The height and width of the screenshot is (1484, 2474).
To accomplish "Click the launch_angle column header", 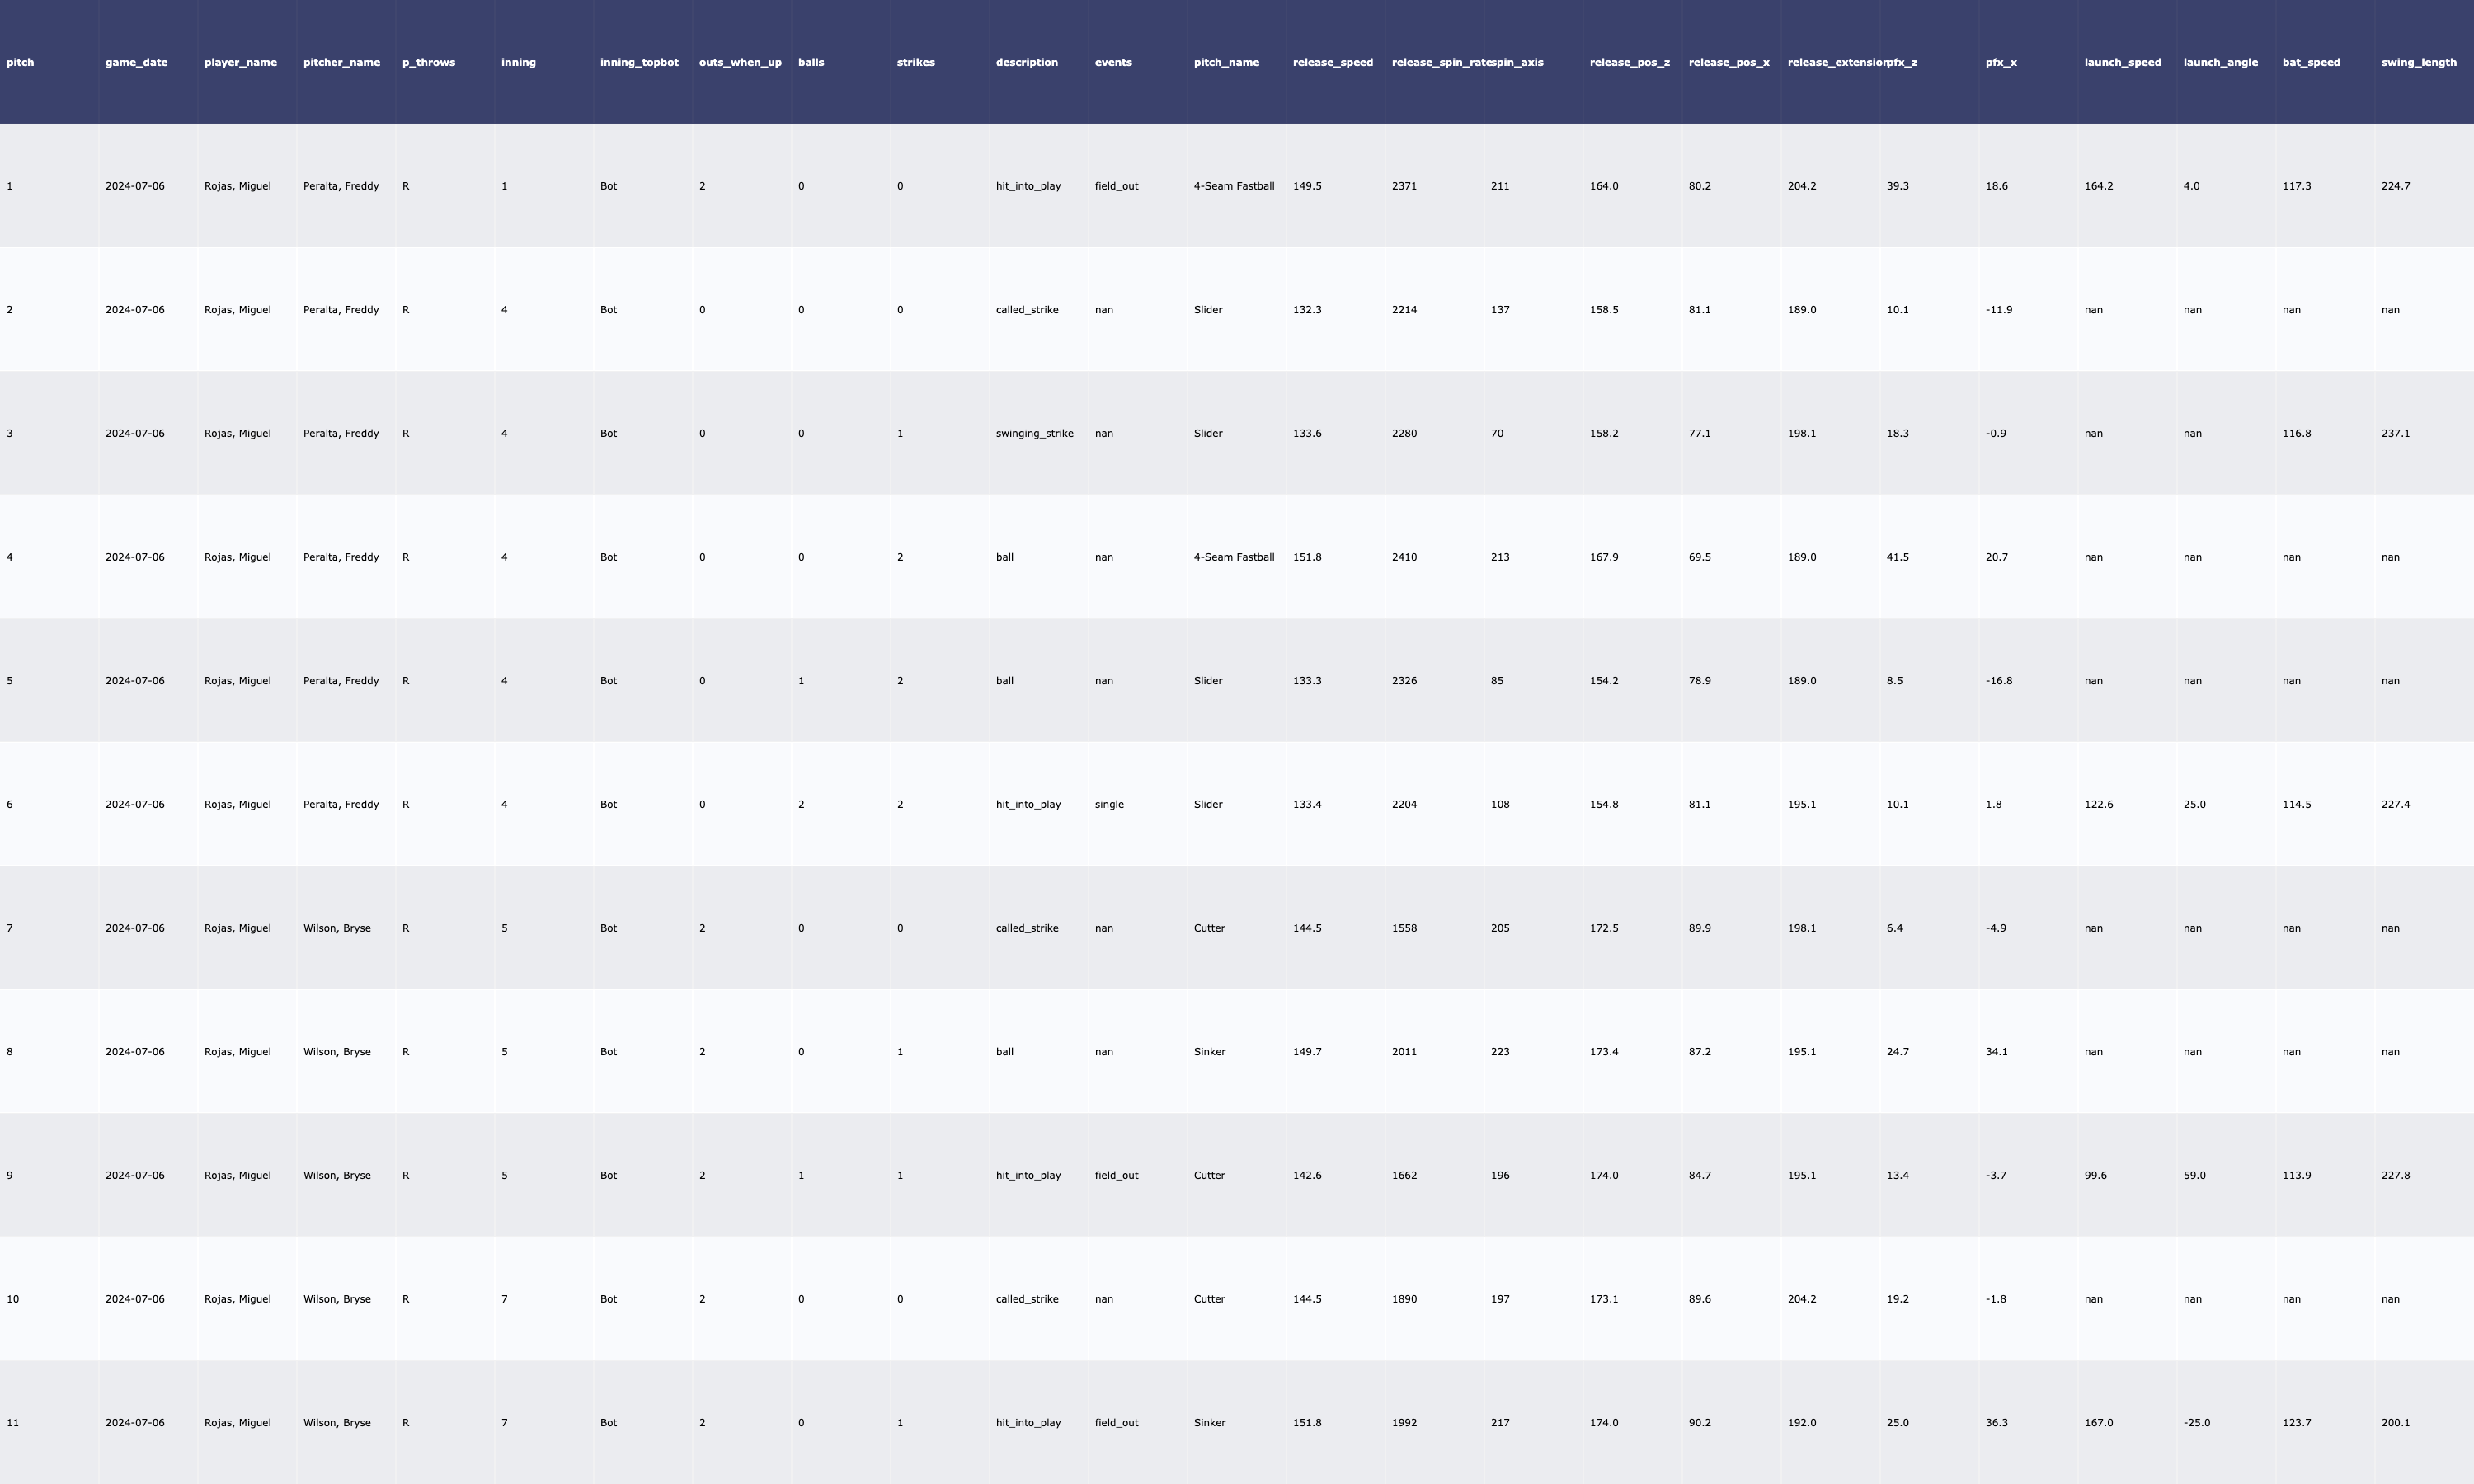I will [x=2220, y=62].
